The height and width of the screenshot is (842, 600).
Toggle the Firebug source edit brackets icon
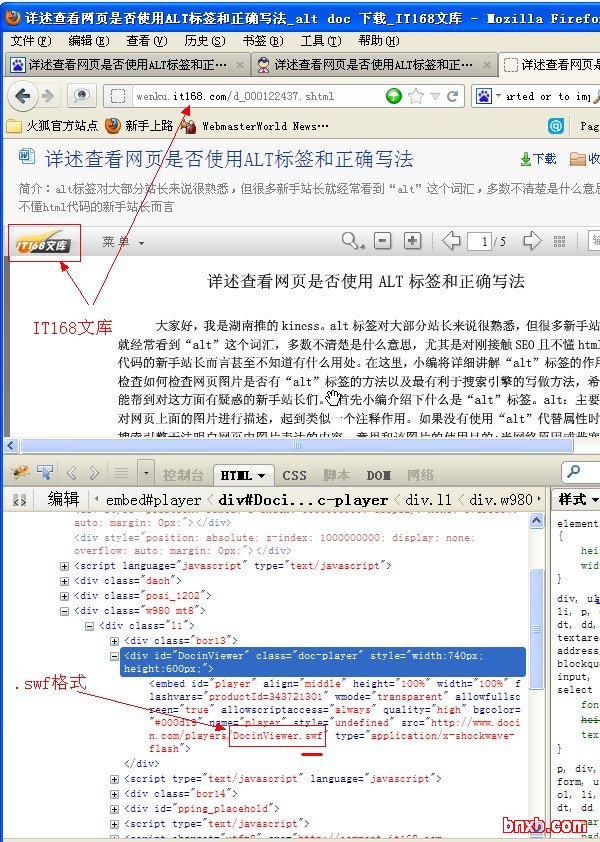click(19, 500)
